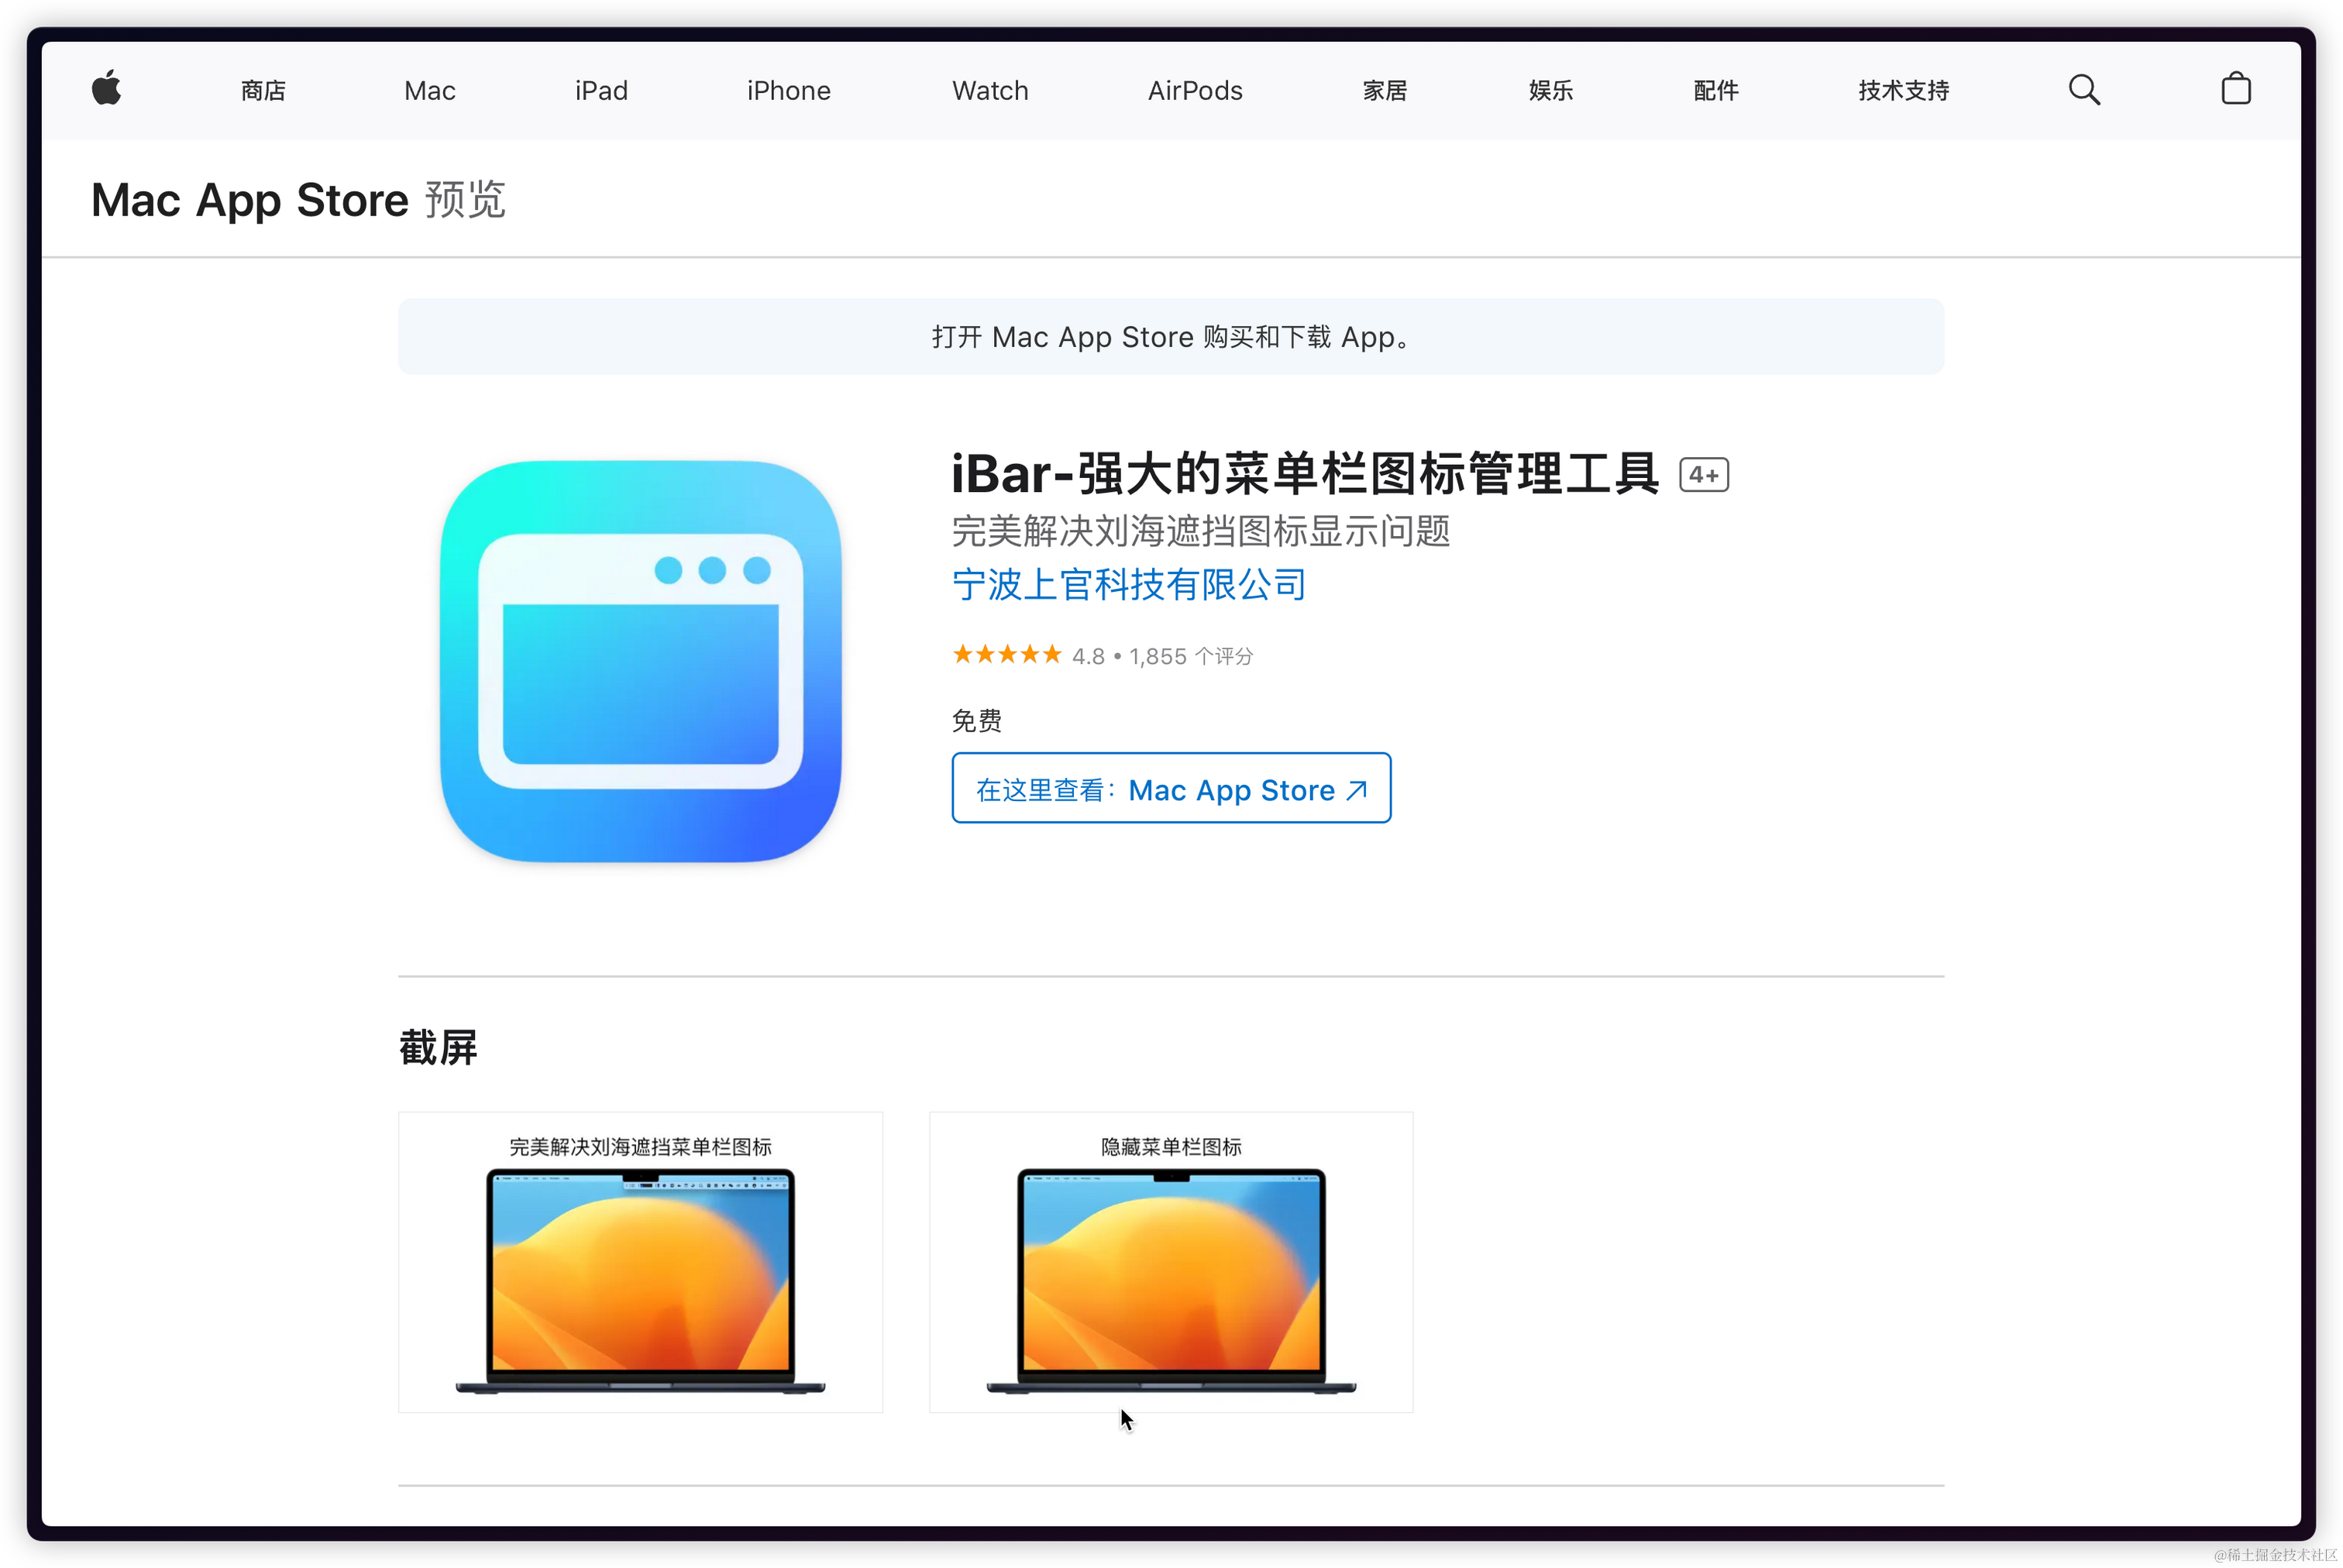Click the 4+ age rating badge

[x=1703, y=475]
